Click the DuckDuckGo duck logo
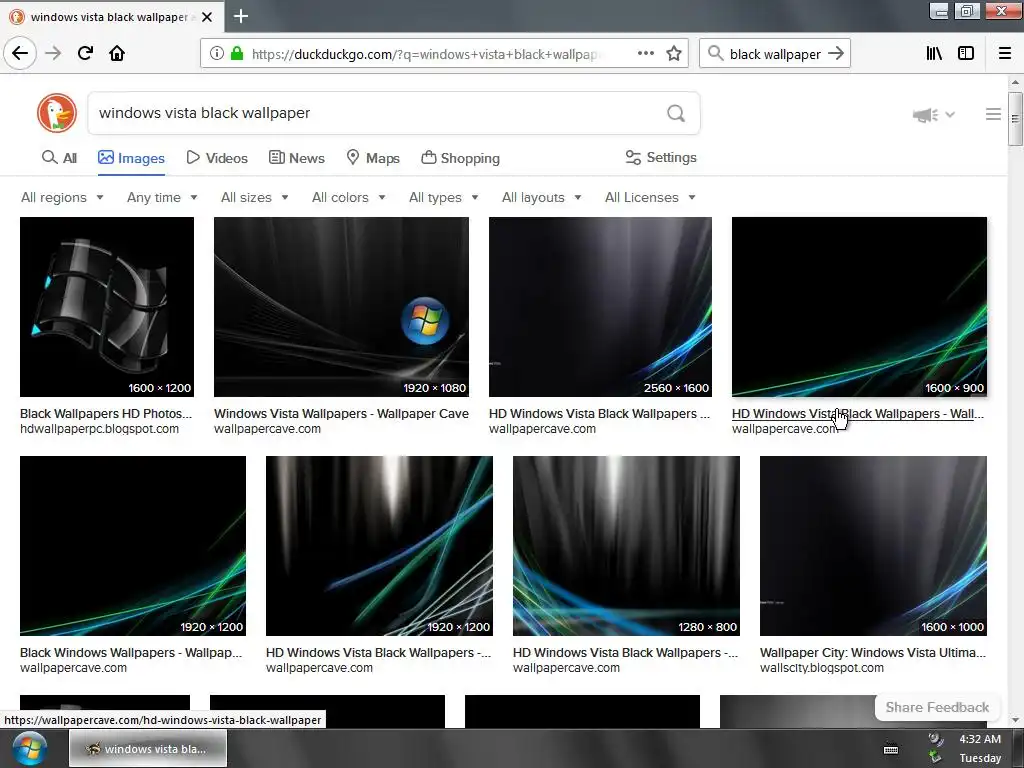 [57, 113]
